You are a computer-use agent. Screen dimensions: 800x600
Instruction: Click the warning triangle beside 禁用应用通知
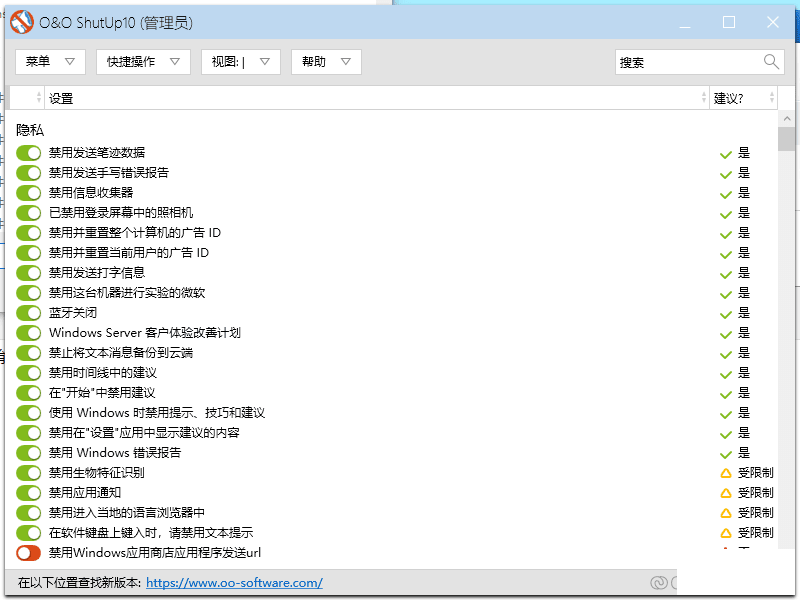click(x=726, y=493)
